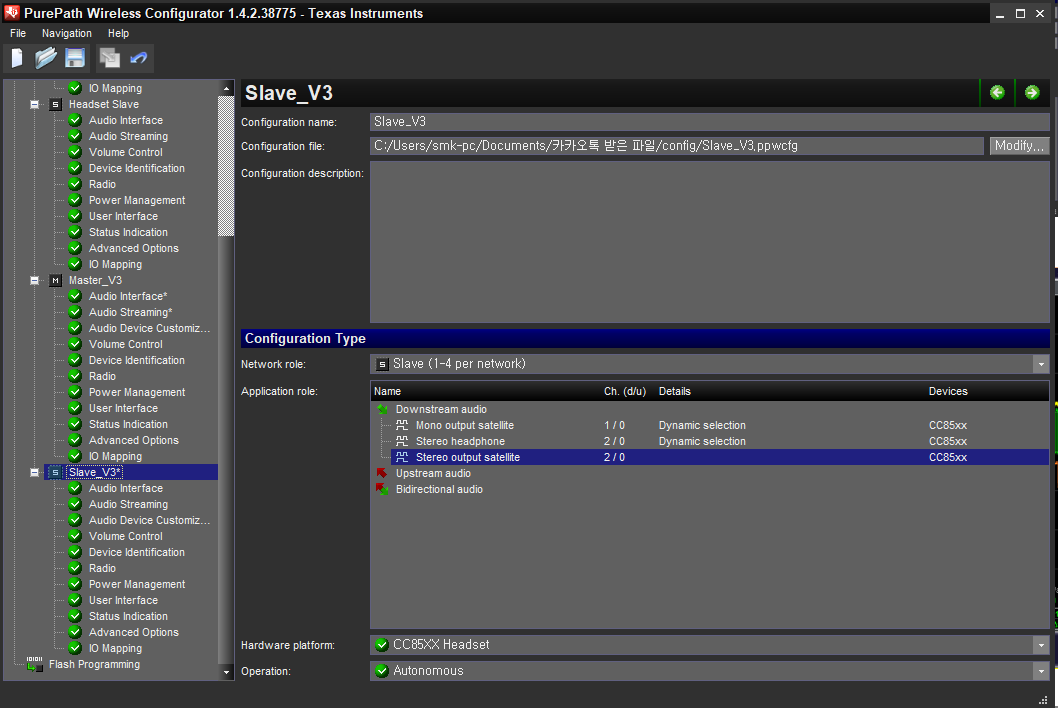Click icon next to Stereo headphone

point(402,441)
